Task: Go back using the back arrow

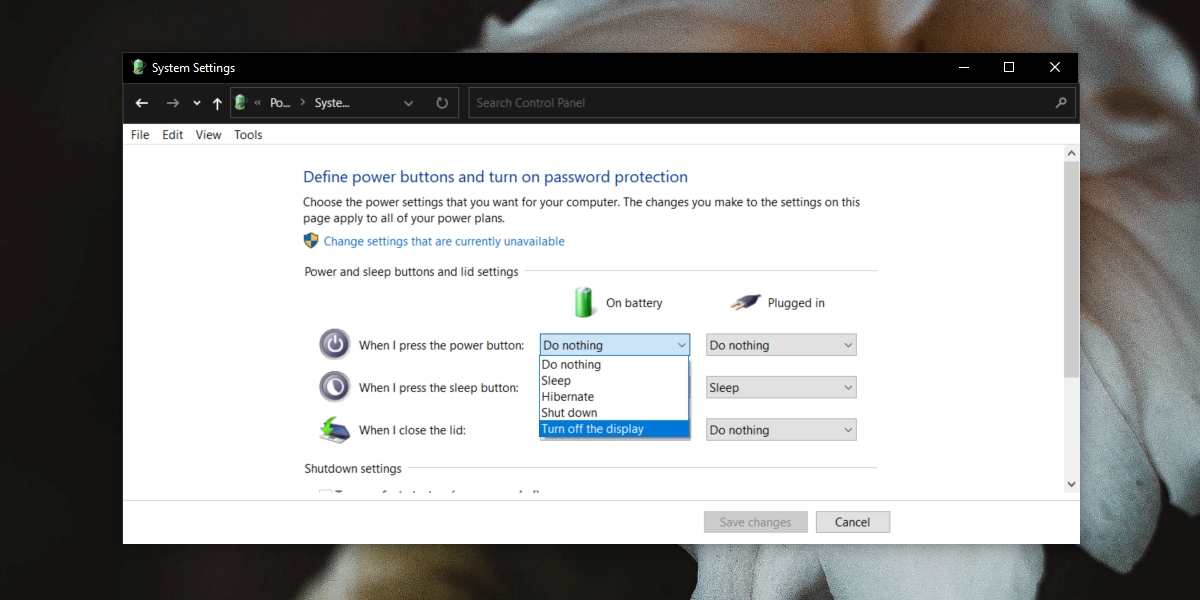Action: [142, 103]
